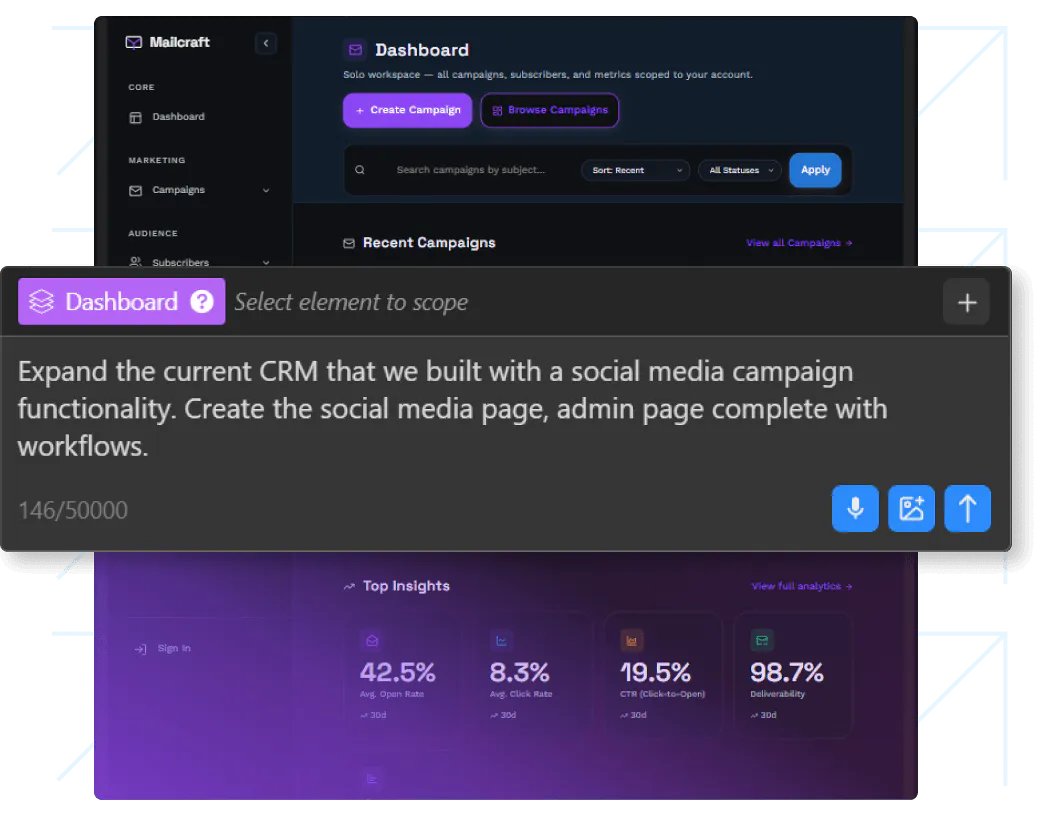Follow the View all Campaigns link
Viewport: 1046px width, 818px height.
(799, 243)
